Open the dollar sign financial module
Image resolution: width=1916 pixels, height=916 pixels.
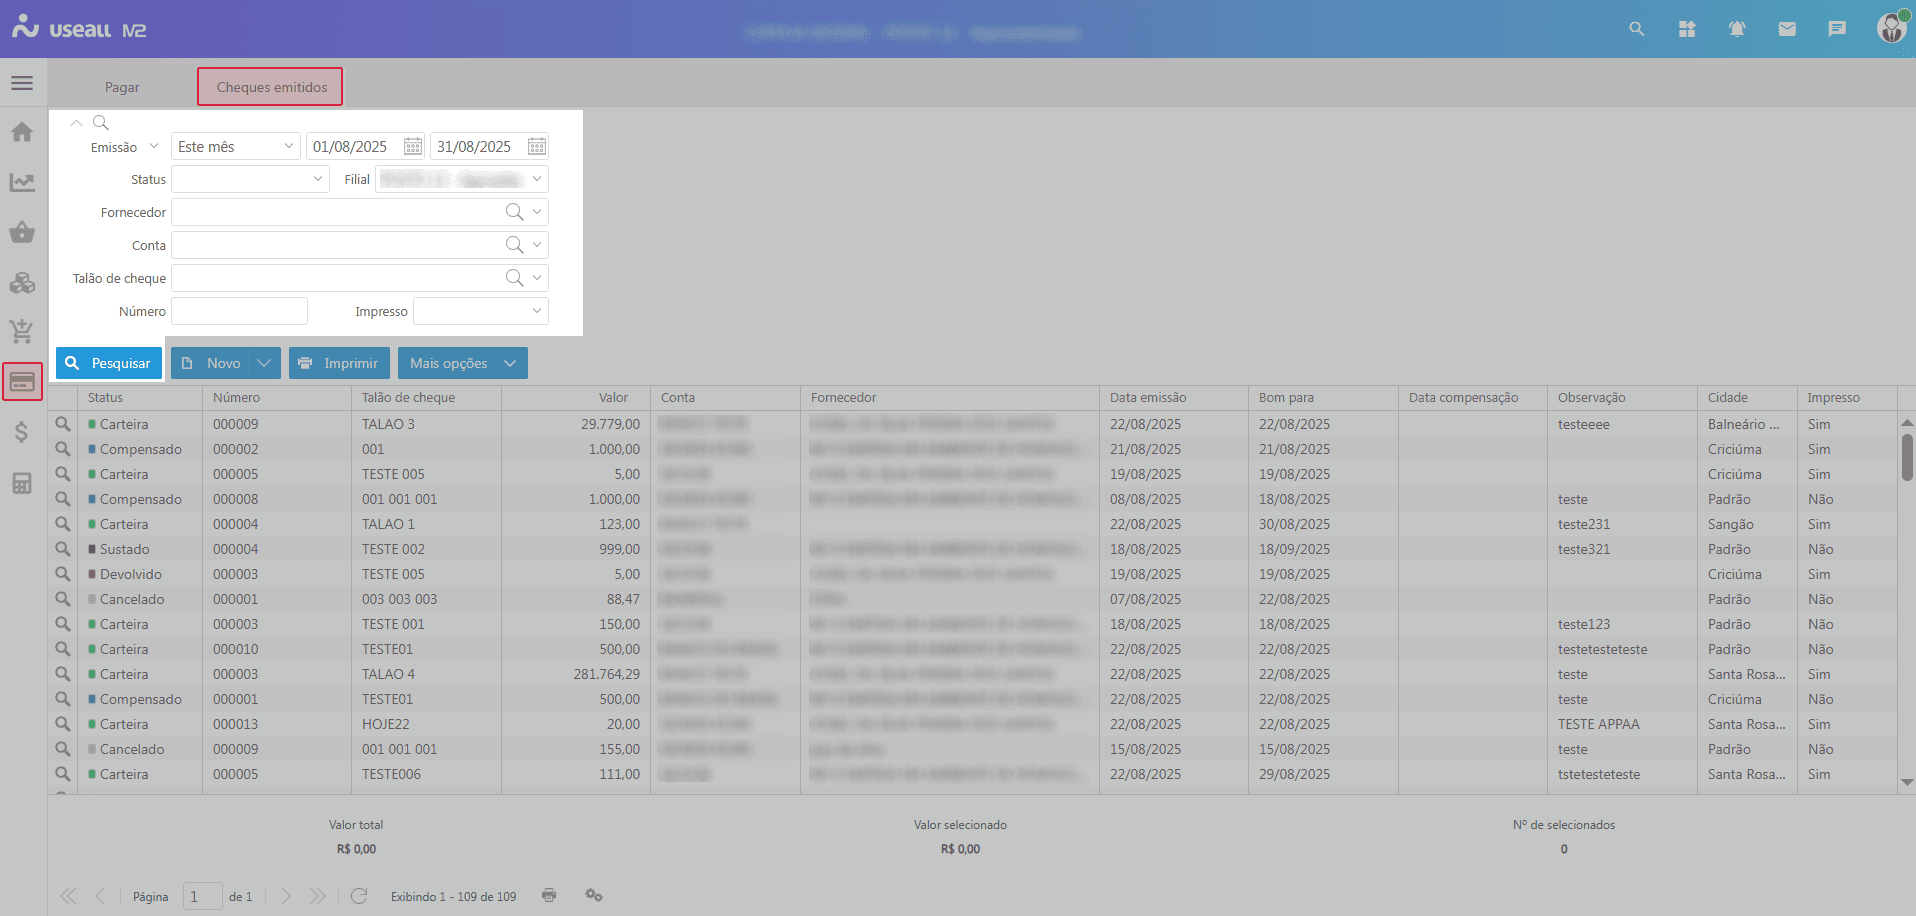tap(22, 432)
